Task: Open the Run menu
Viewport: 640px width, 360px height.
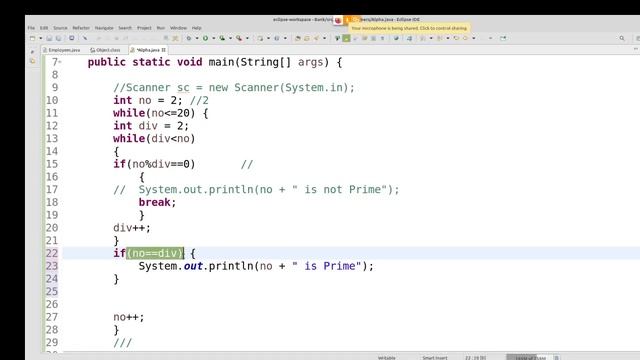Action: (x=161, y=28)
